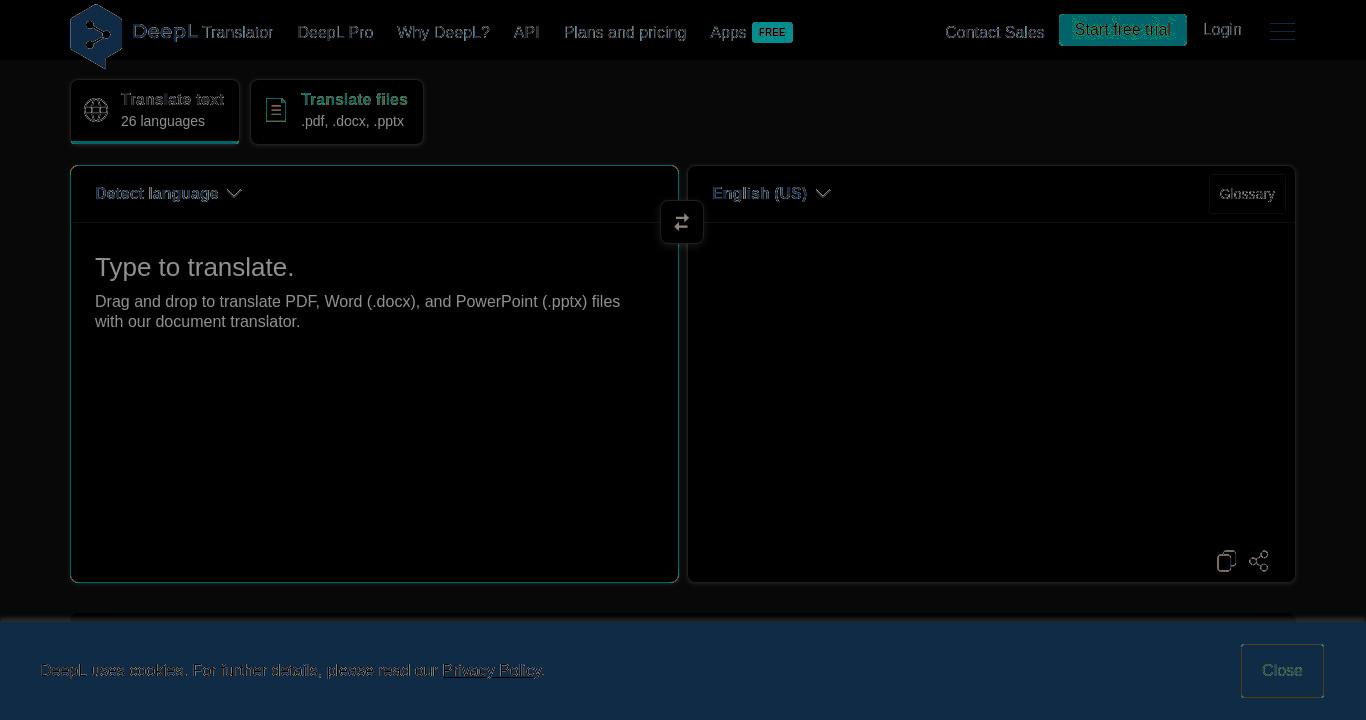Open the Privacy Policy link

pos(491,670)
